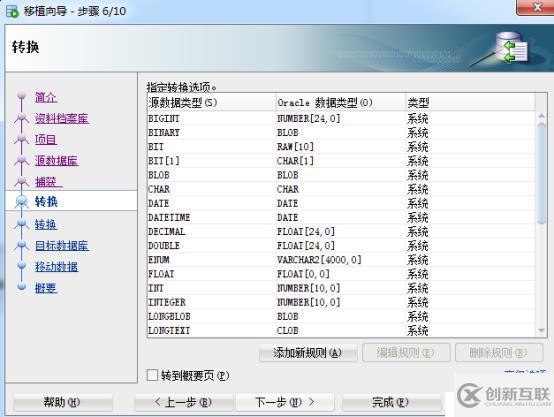Open the 概要 step link

coord(46,288)
